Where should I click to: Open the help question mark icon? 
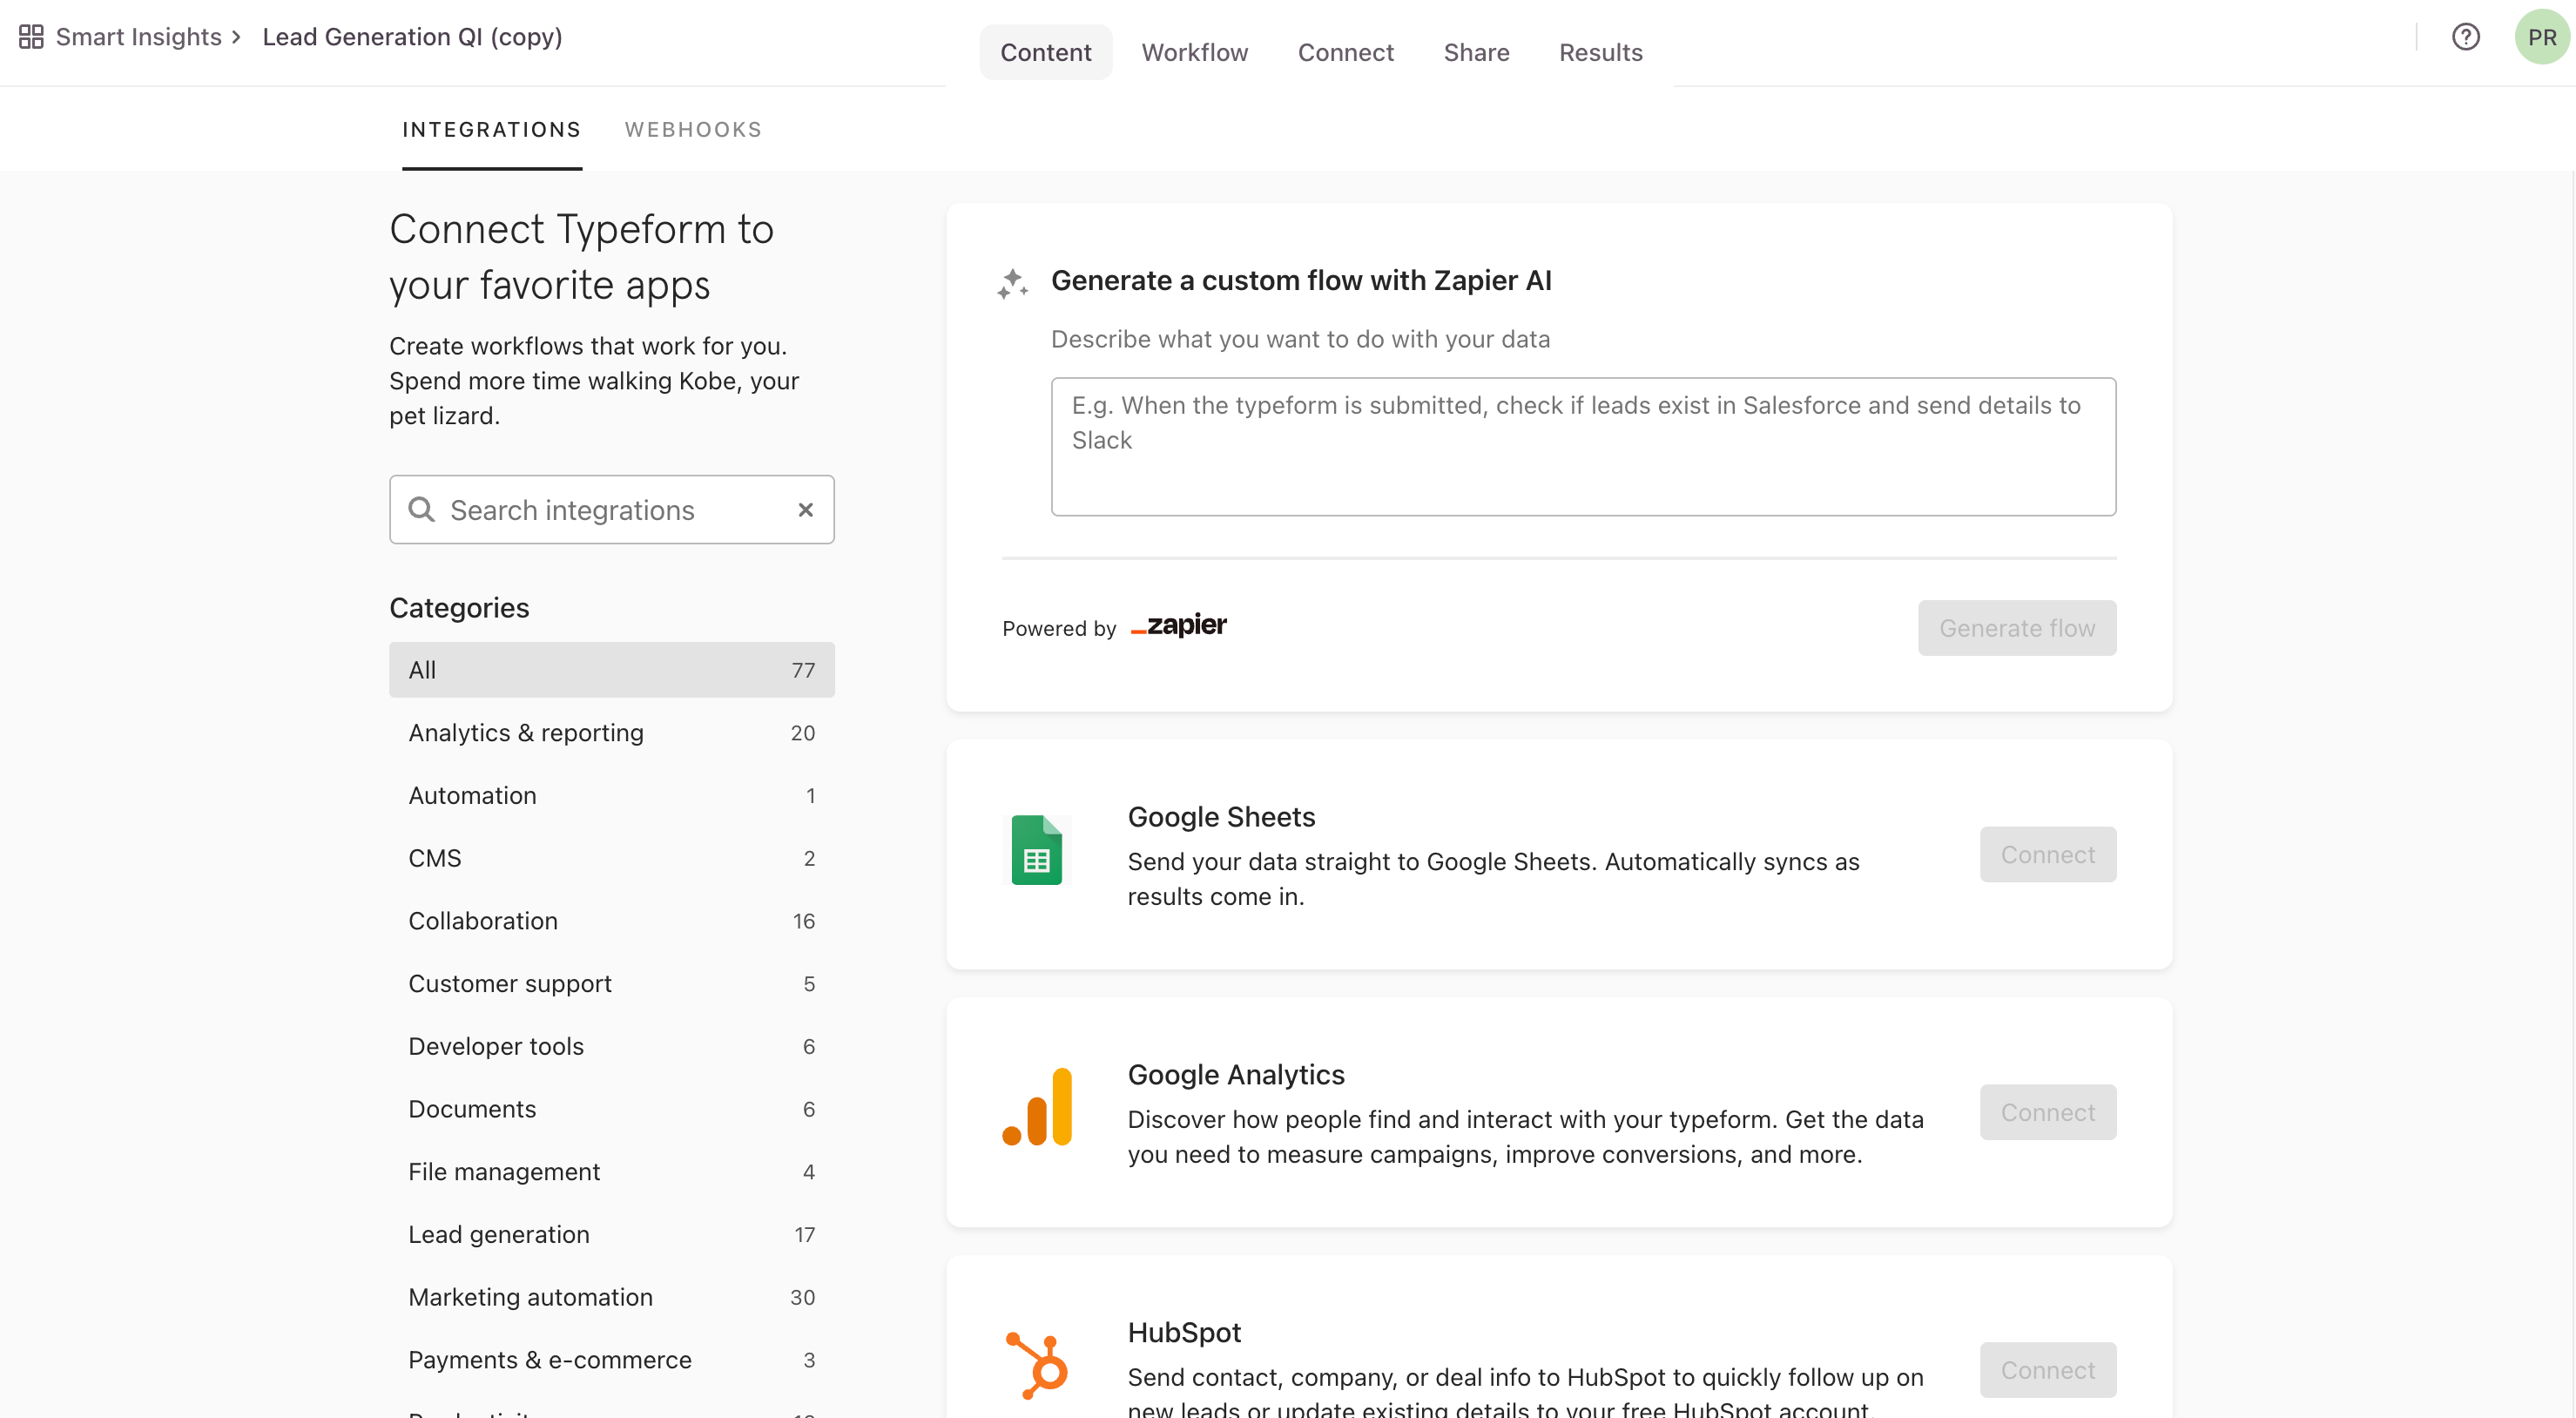(x=2465, y=37)
